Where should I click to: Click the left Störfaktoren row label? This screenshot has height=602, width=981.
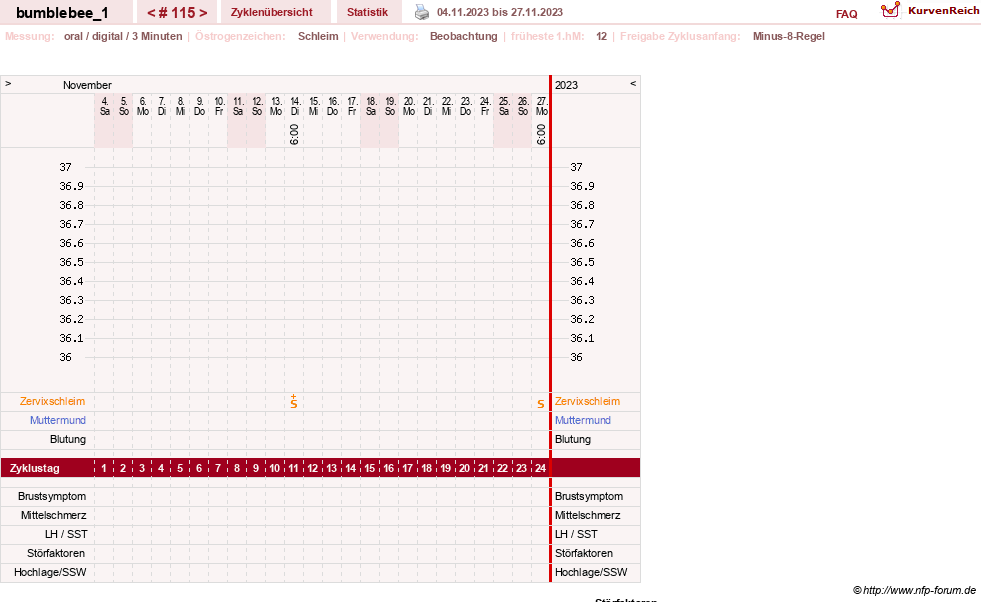(56, 553)
